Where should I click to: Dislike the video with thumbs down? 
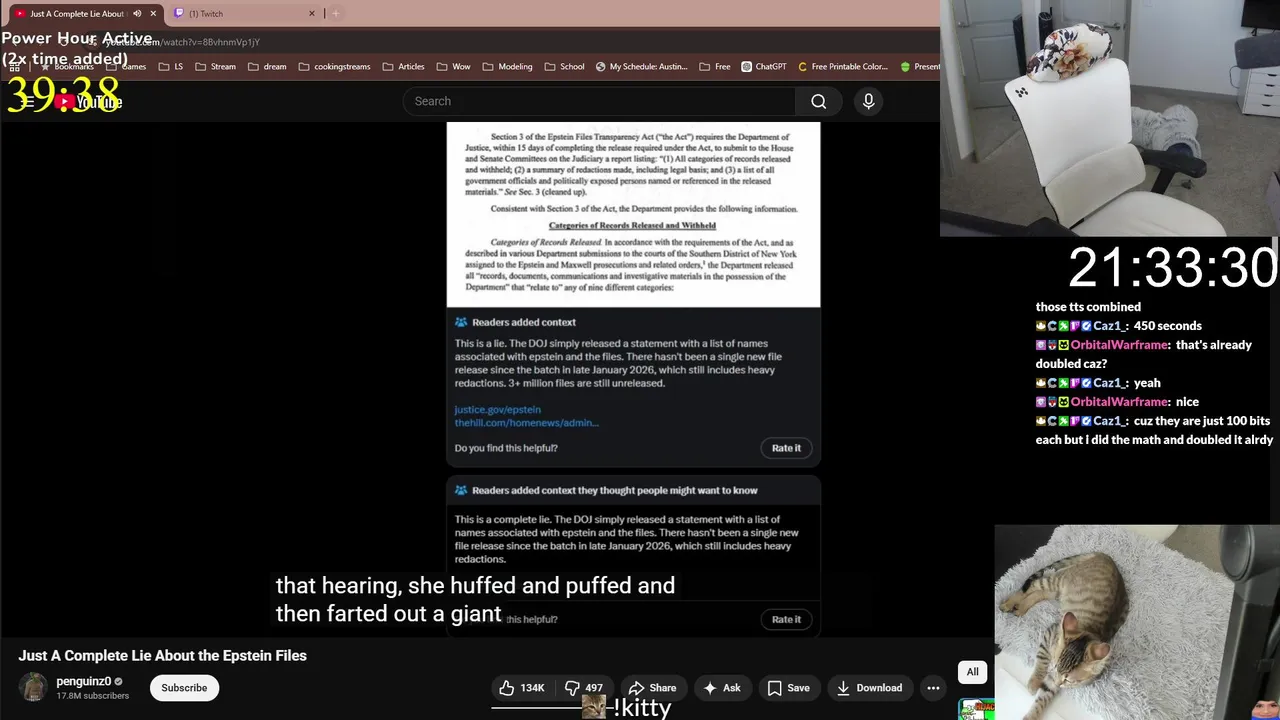[583, 688]
